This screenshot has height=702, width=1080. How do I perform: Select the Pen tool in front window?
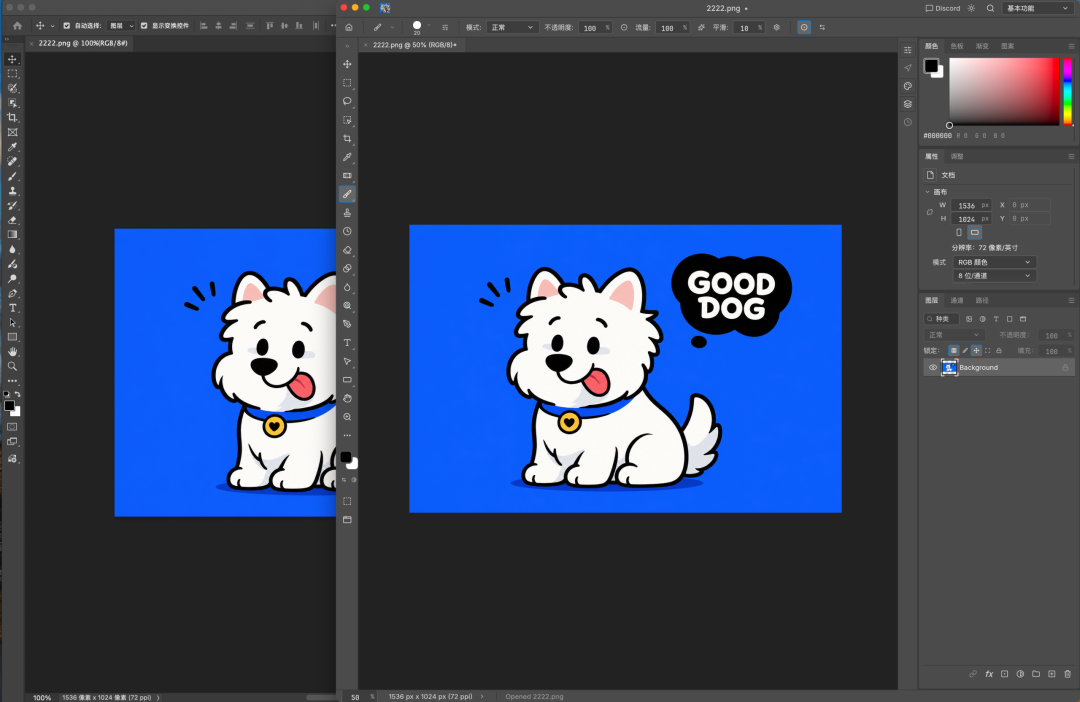[347, 324]
